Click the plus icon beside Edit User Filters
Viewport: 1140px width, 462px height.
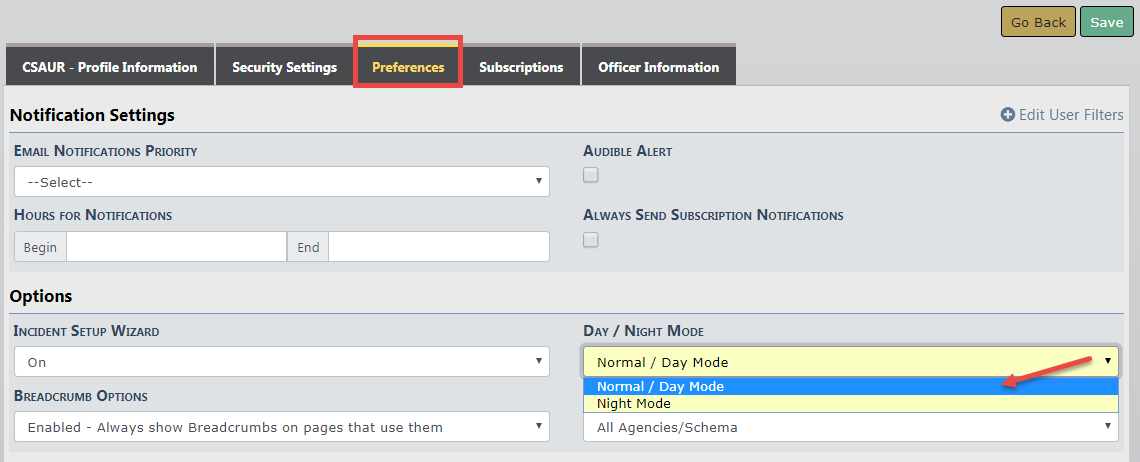(x=1008, y=115)
